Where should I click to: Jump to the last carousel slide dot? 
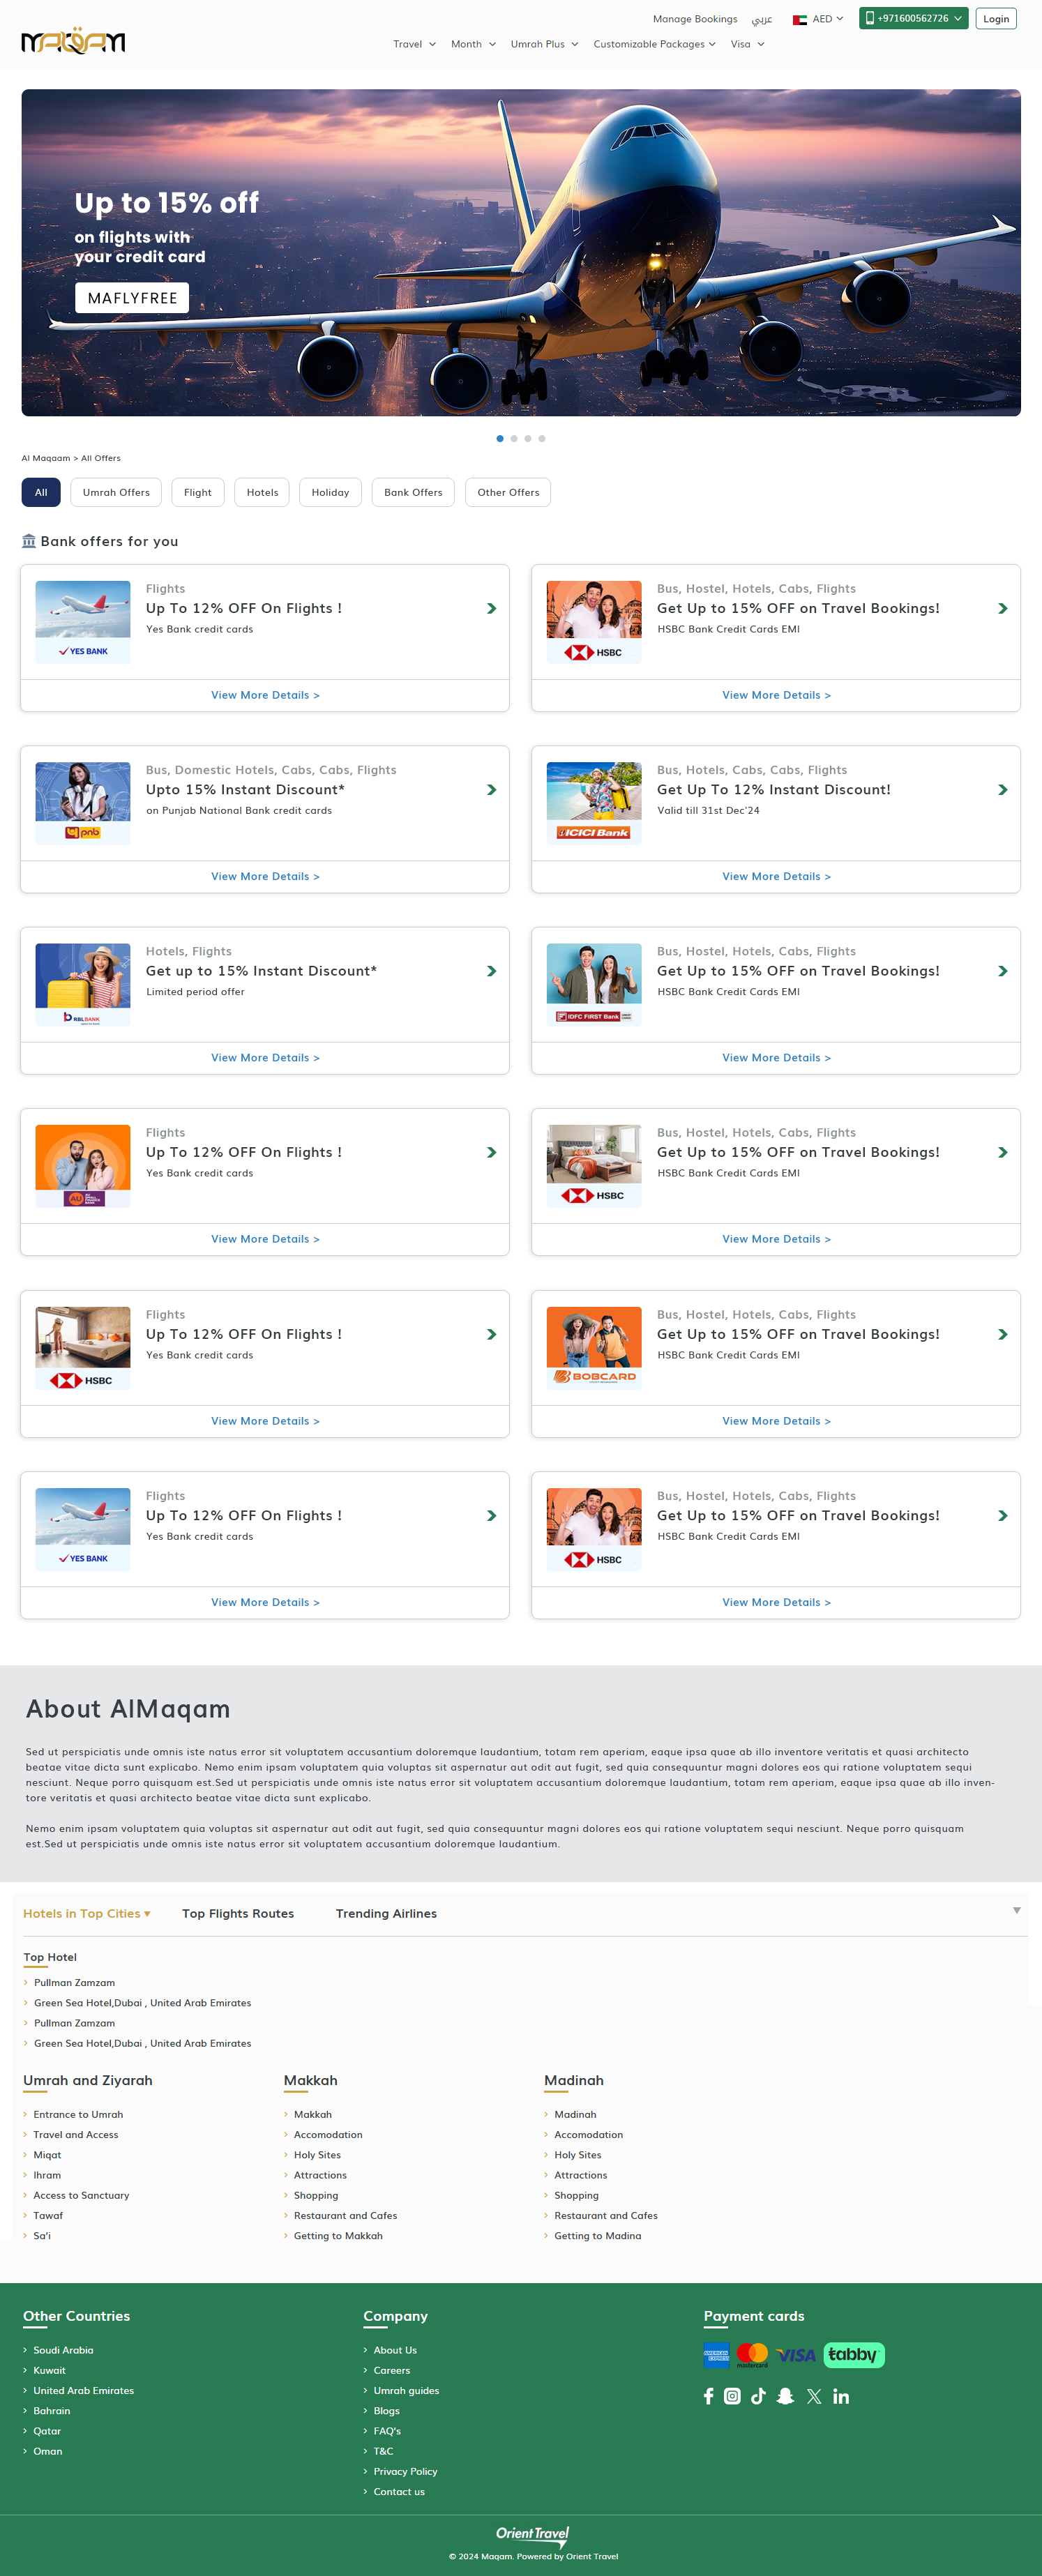[x=542, y=438]
